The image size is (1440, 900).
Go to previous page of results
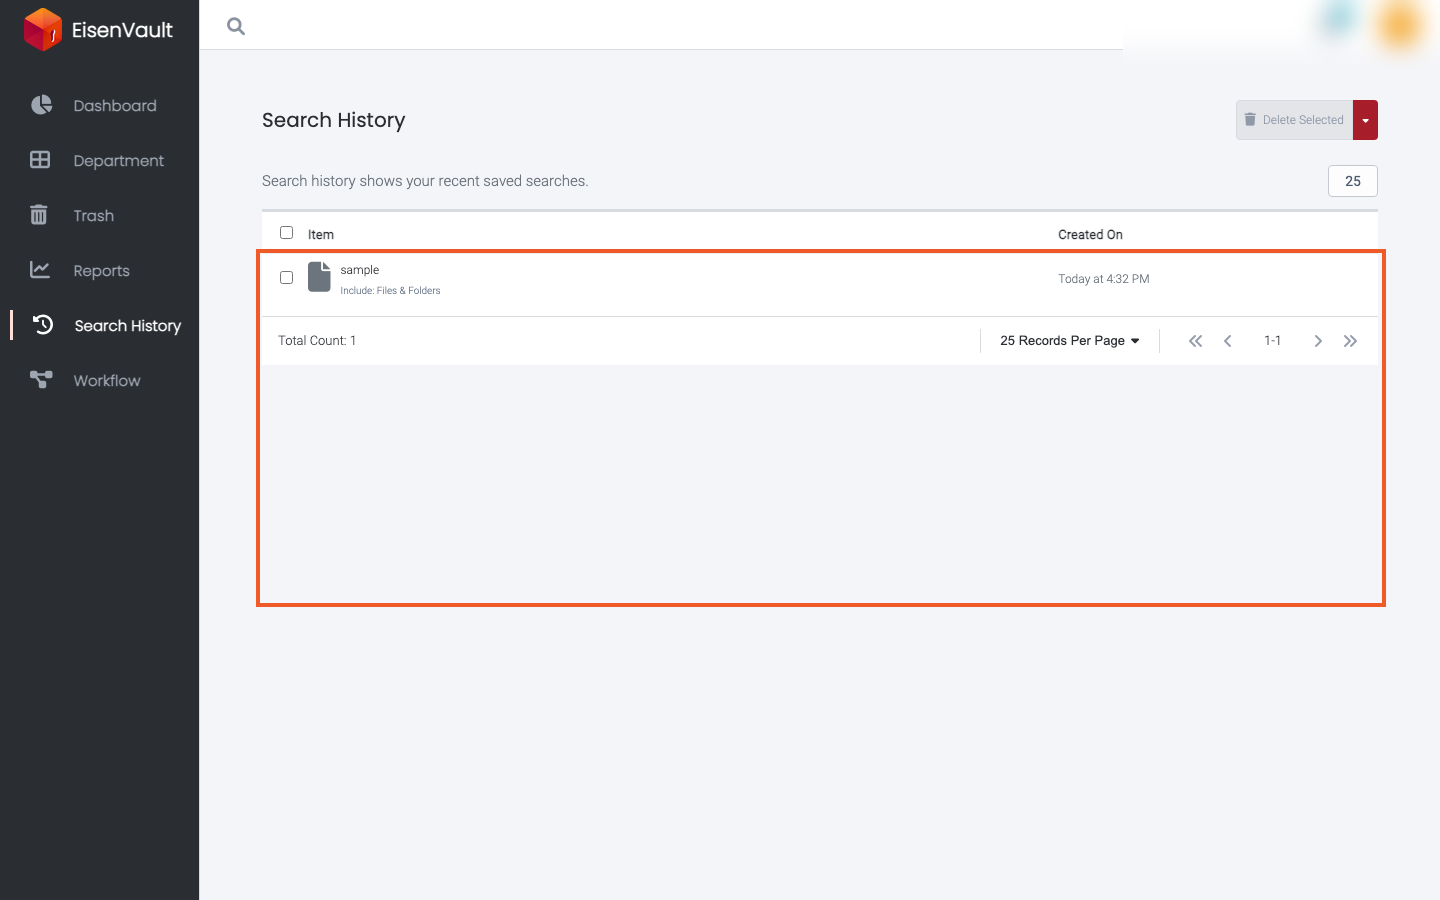[x=1228, y=341]
